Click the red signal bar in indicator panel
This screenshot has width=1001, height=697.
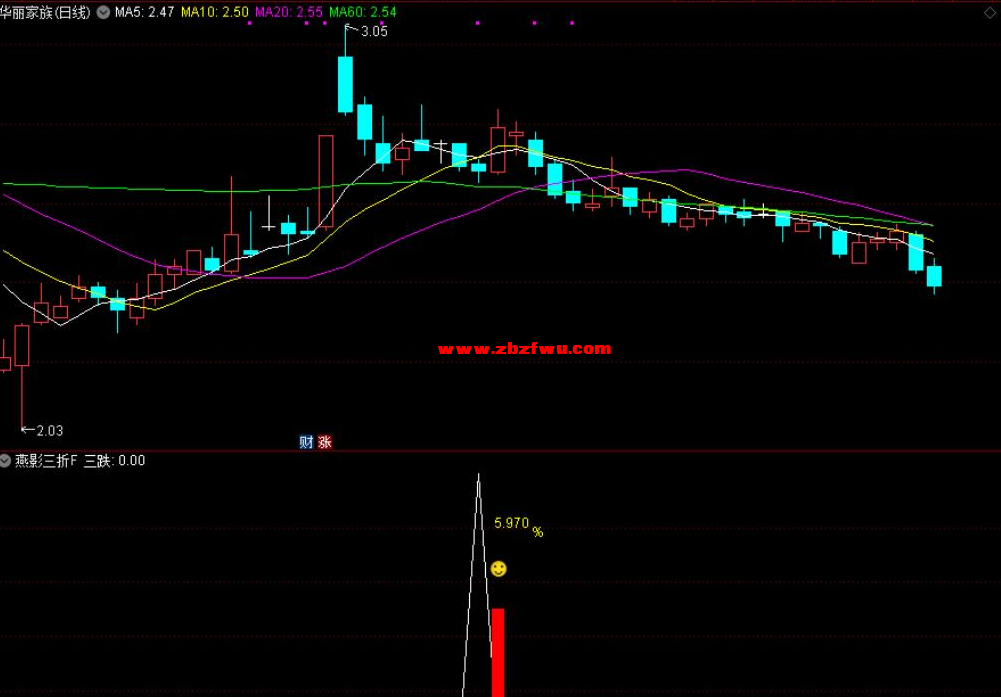[x=498, y=652]
